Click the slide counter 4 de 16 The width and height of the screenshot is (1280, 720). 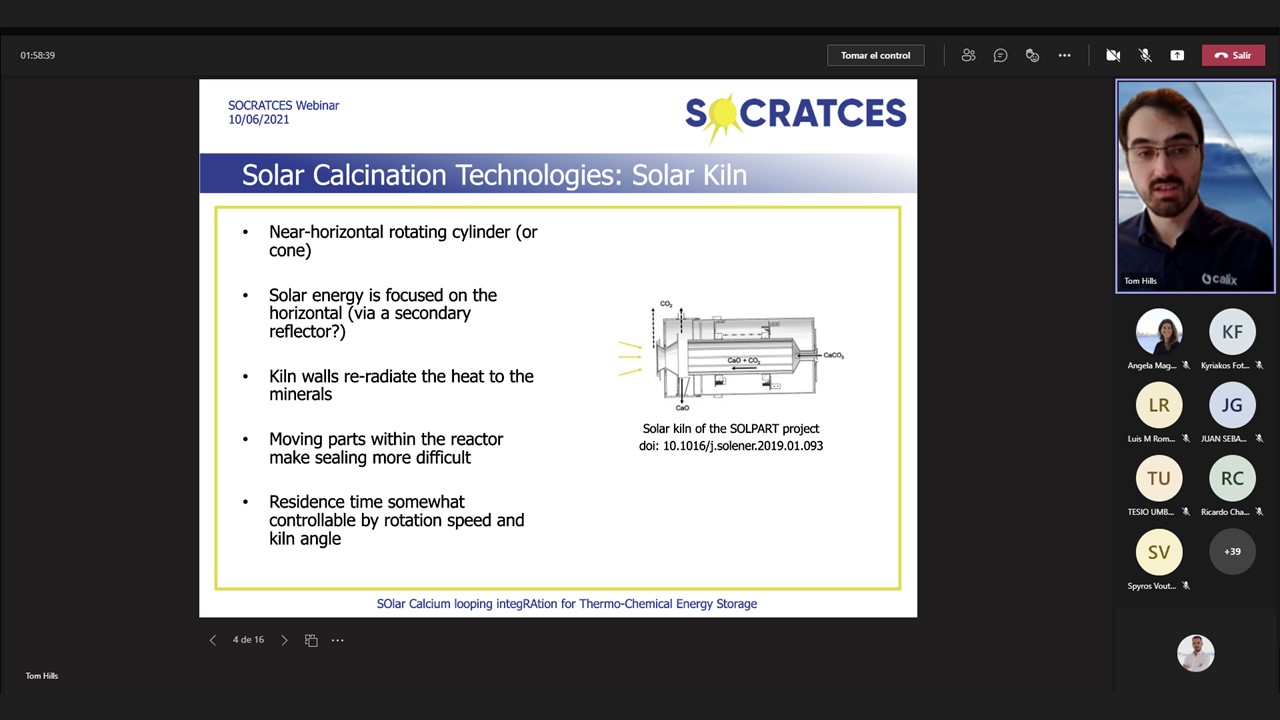(248, 640)
